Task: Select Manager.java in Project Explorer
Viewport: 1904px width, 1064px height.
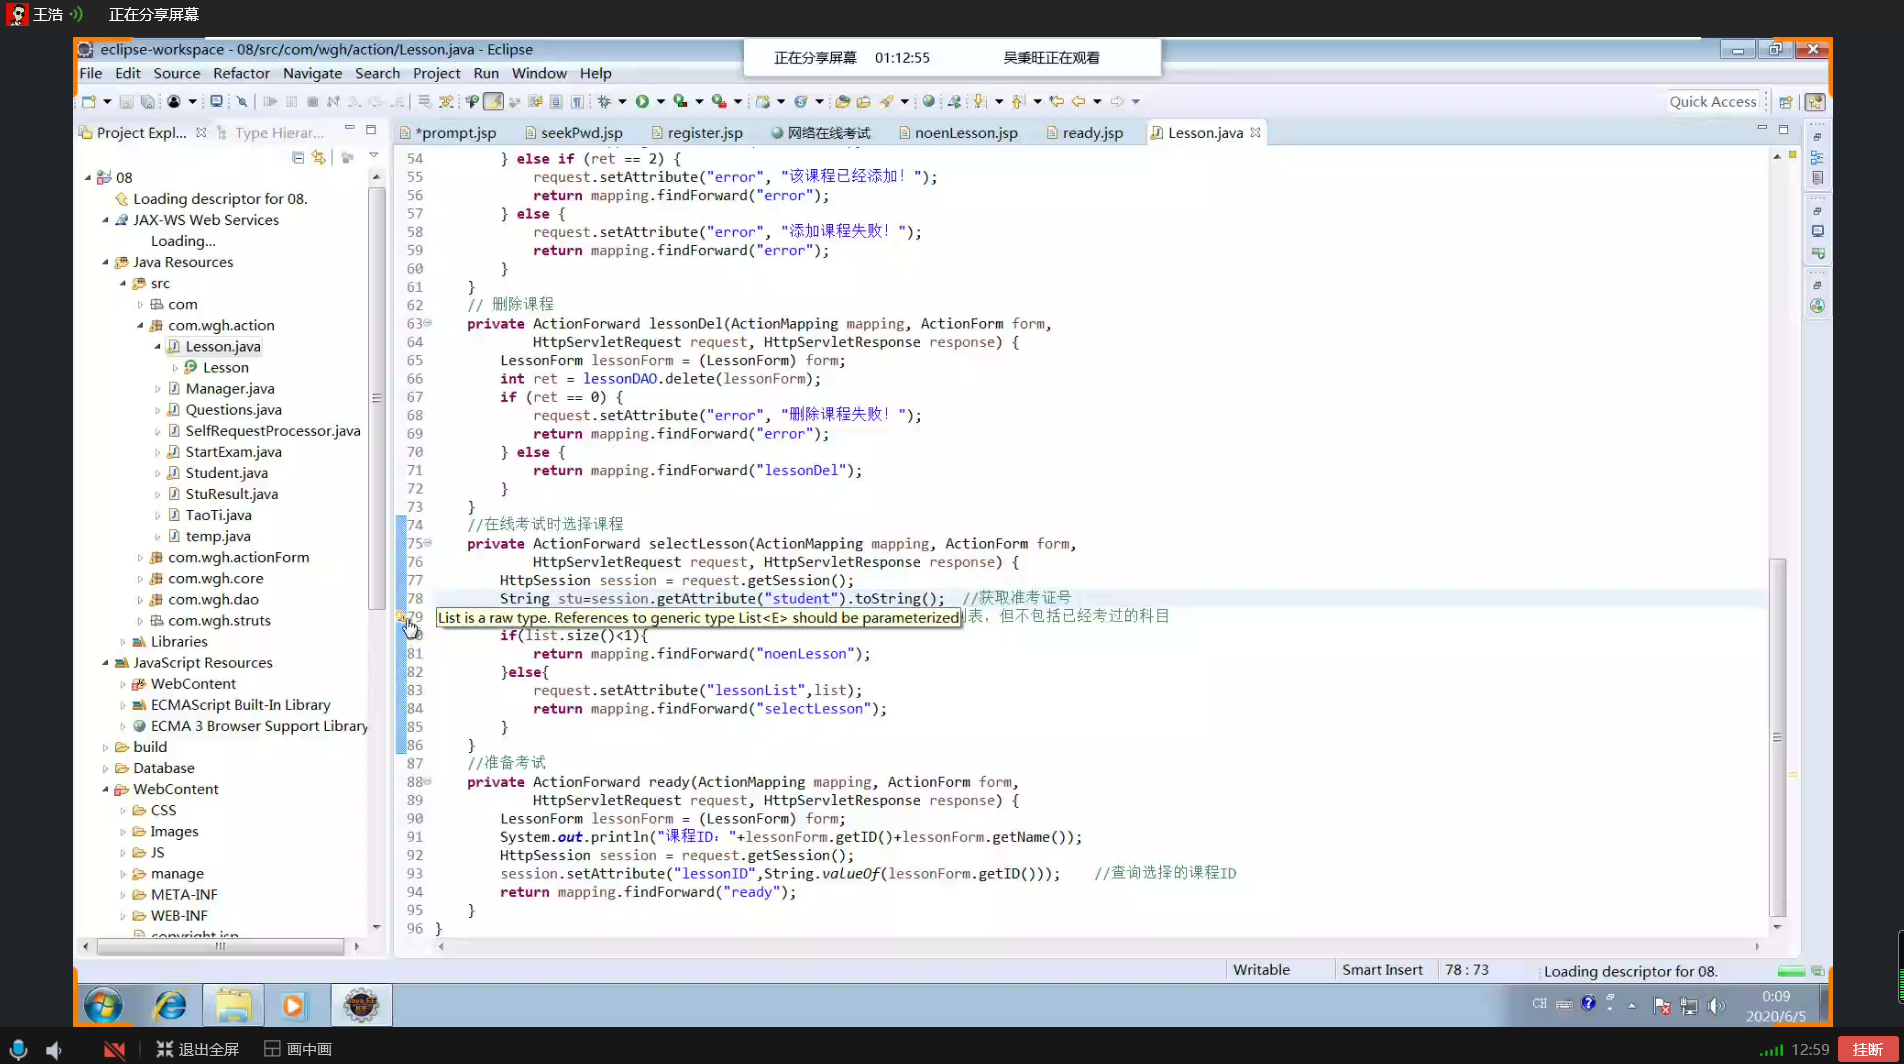Action: (229, 388)
